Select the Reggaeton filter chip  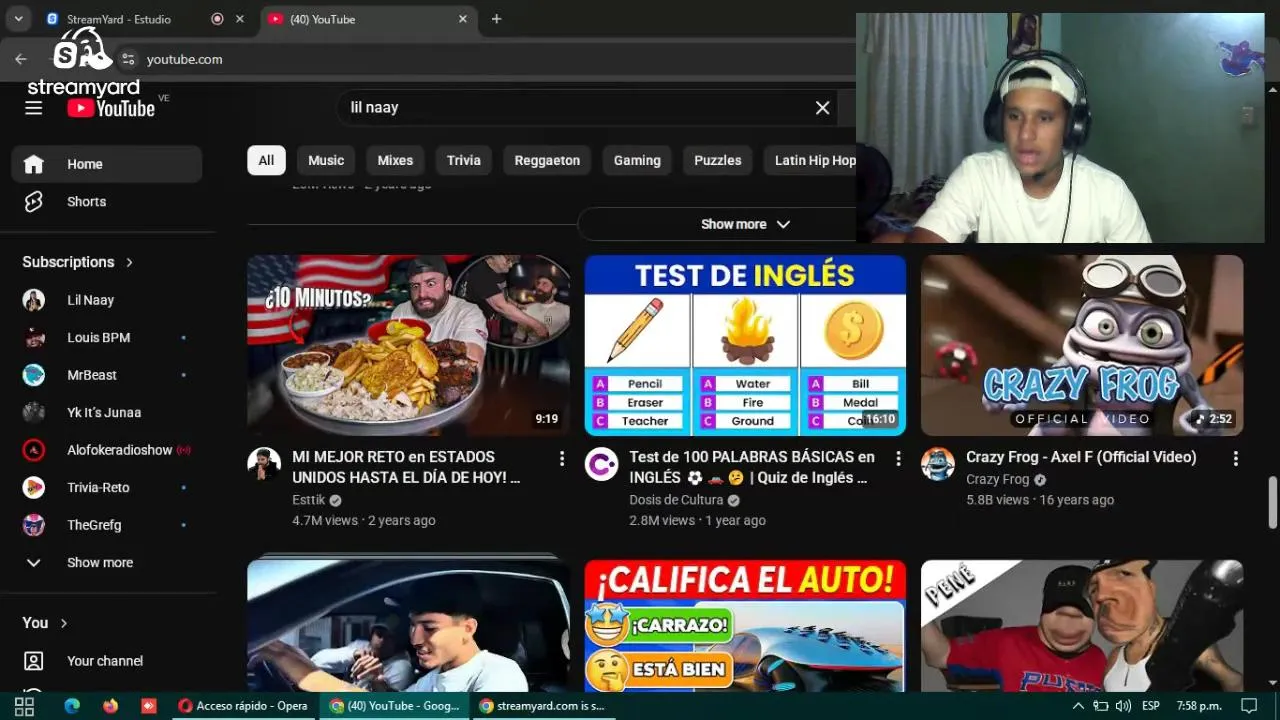[x=547, y=160]
